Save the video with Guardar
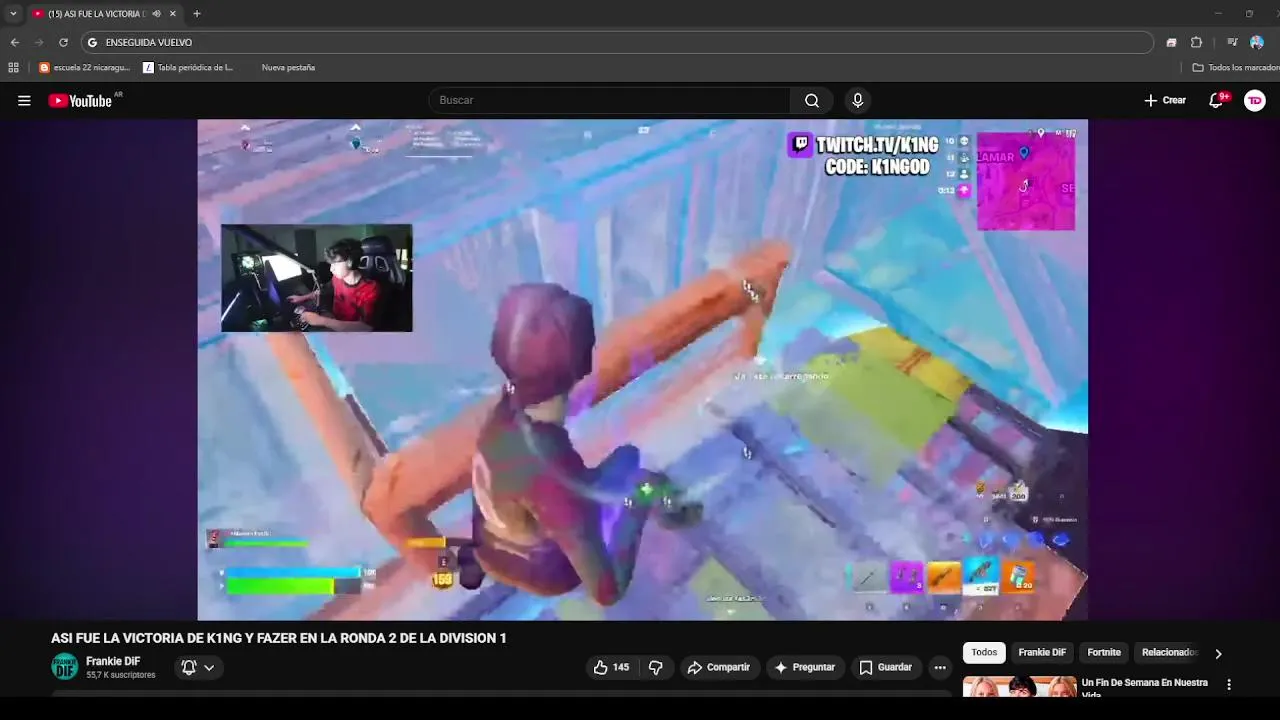This screenshot has height=720, width=1280. pyautogui.click(x=885, y=667)
